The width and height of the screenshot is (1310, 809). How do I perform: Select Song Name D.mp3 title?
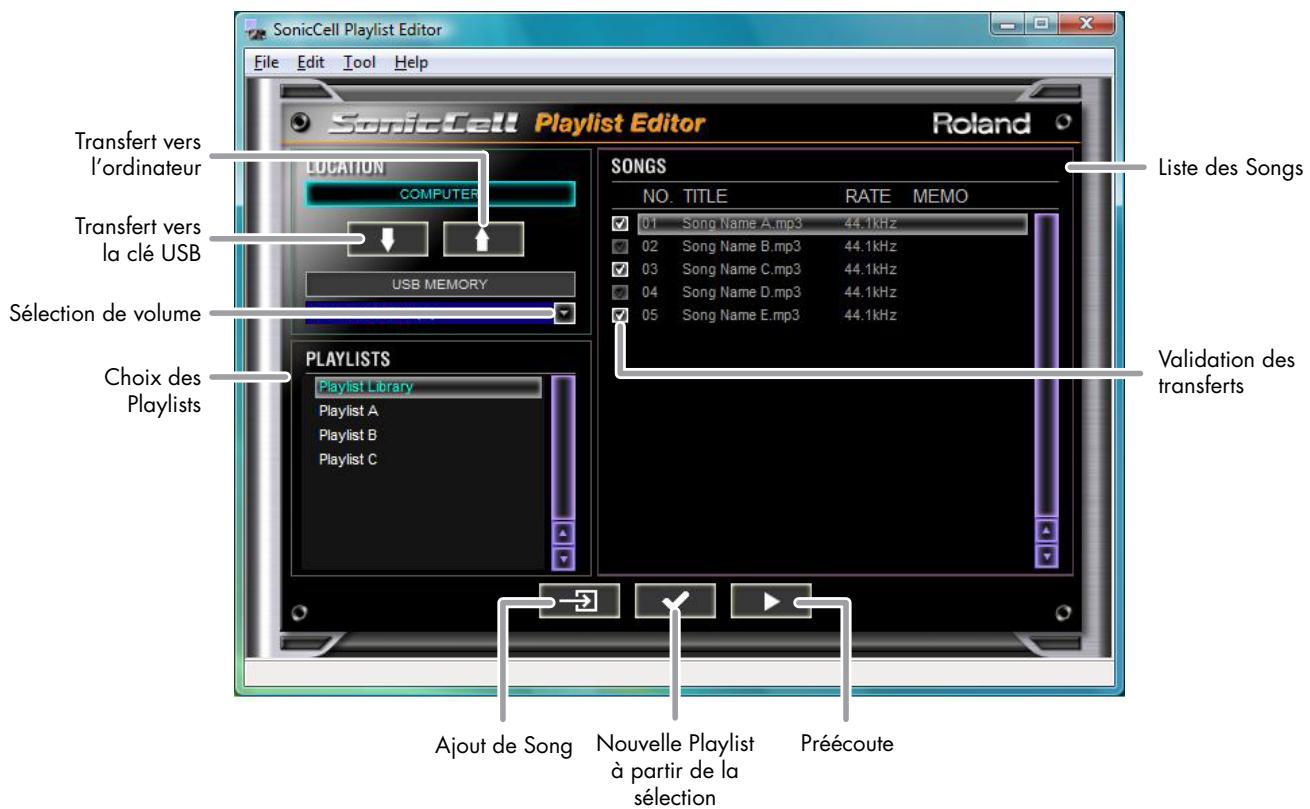[741, 292]
